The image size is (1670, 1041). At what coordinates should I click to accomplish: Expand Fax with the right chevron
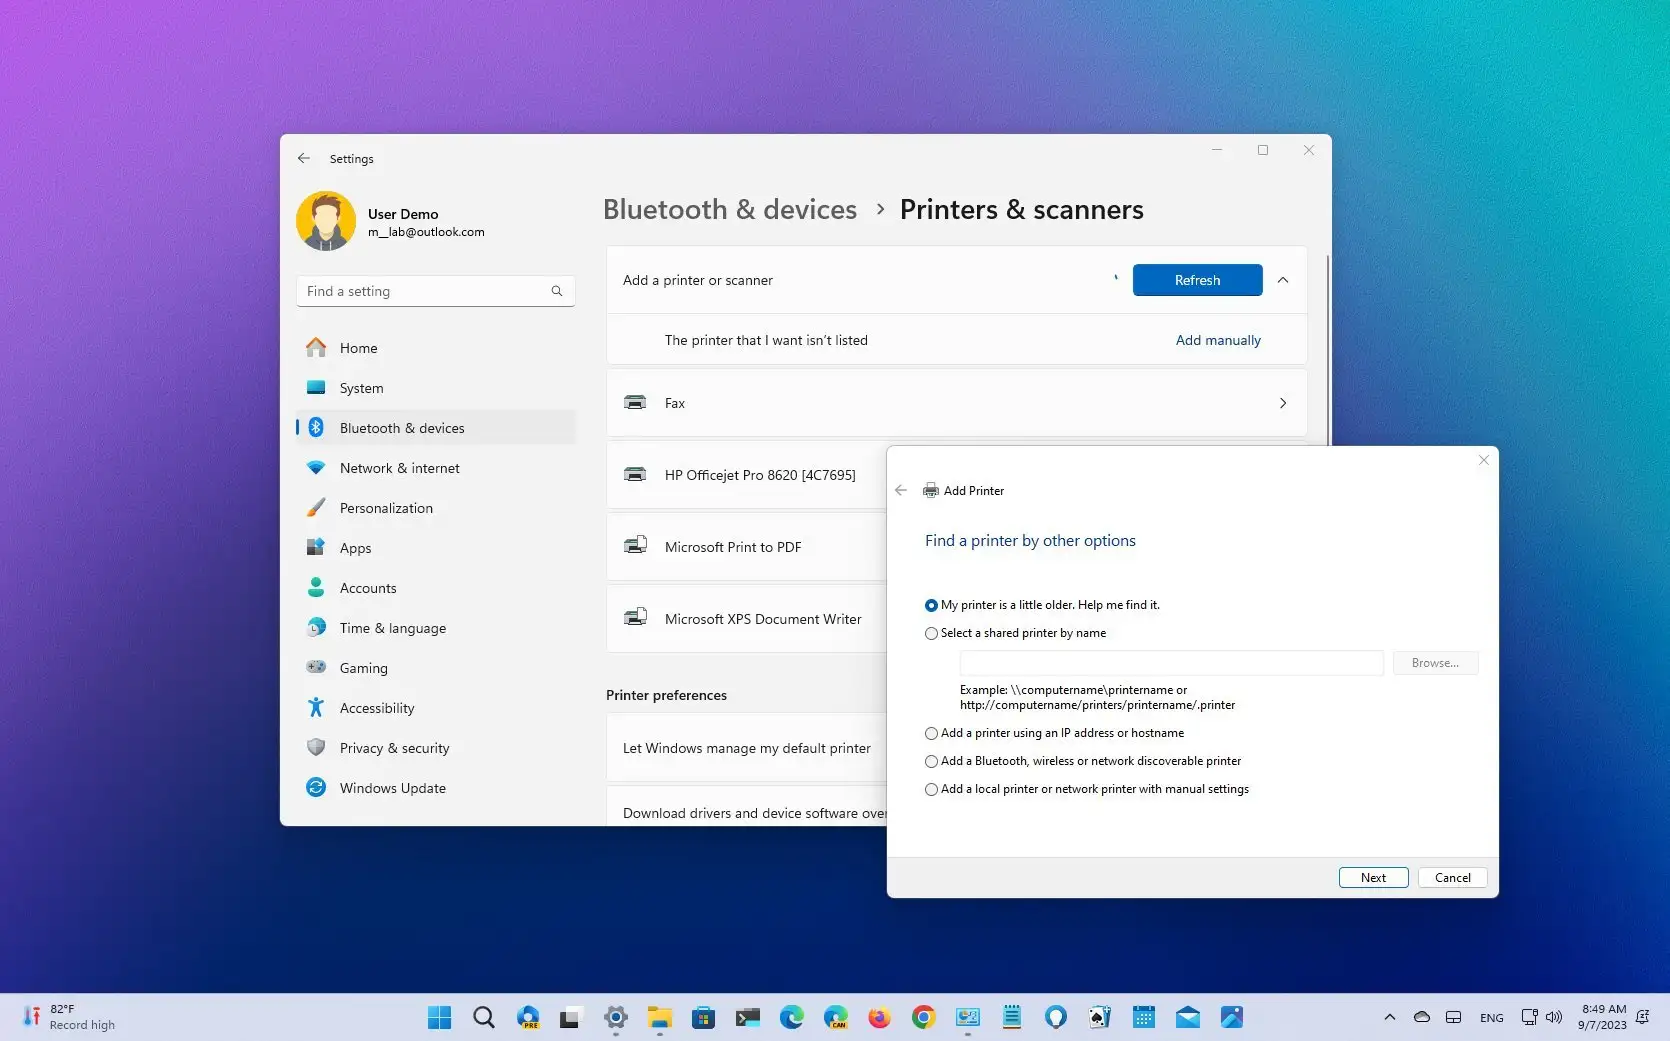click(x=1283, y=403)
